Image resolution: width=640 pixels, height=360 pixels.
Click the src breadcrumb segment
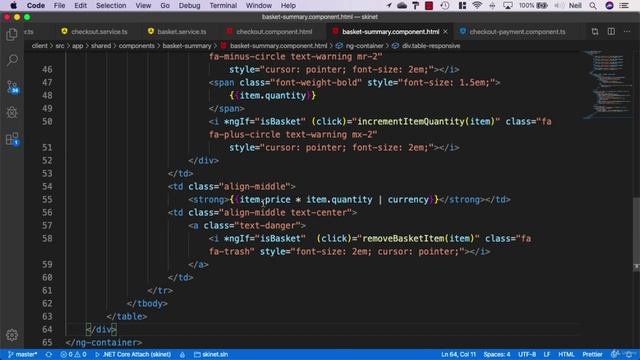tap(60, 46)
